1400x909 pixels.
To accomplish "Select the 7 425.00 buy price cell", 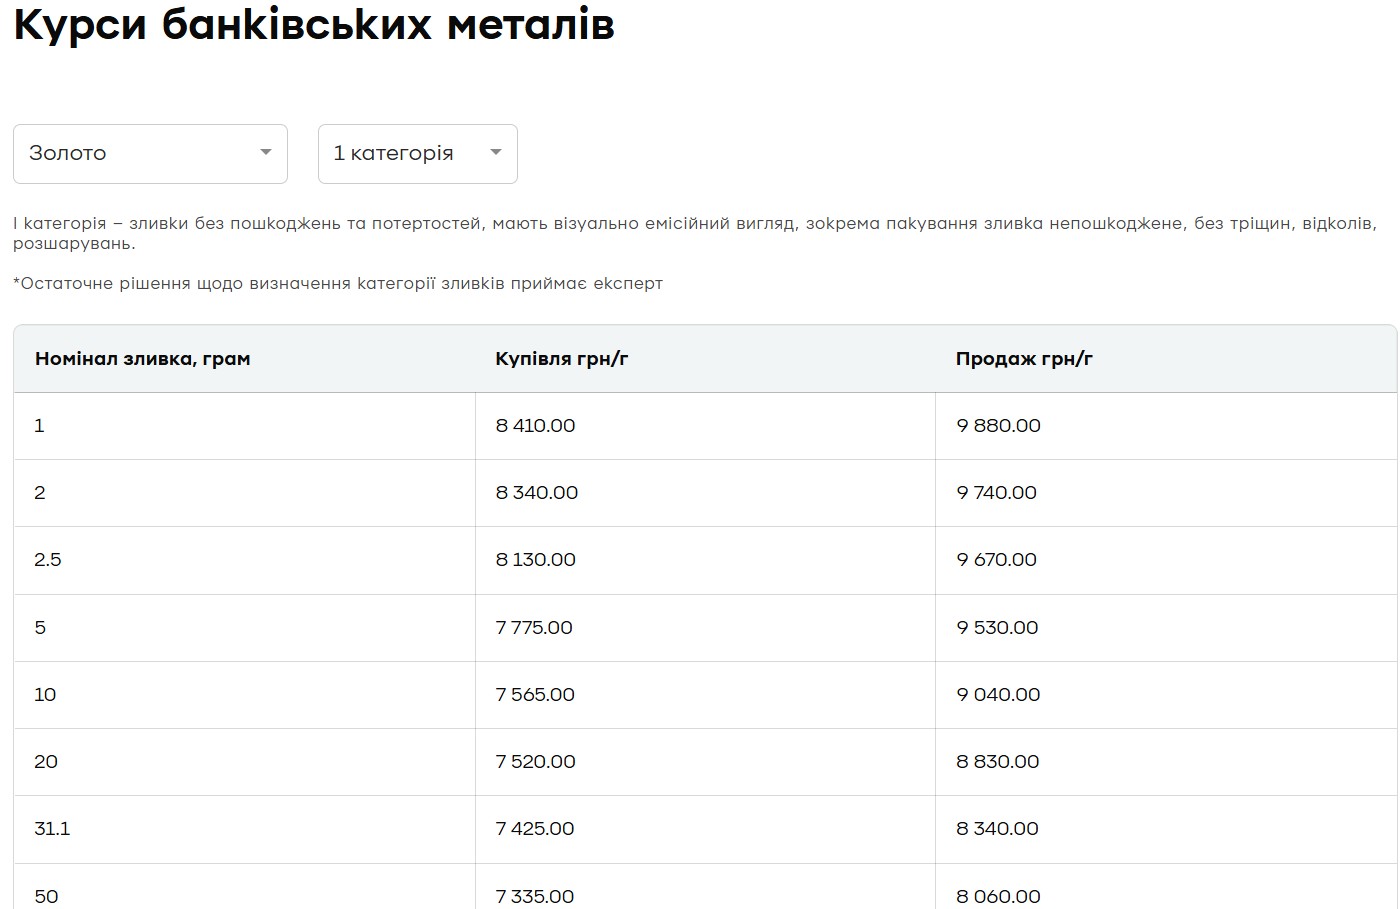I will tap(705, 829).
